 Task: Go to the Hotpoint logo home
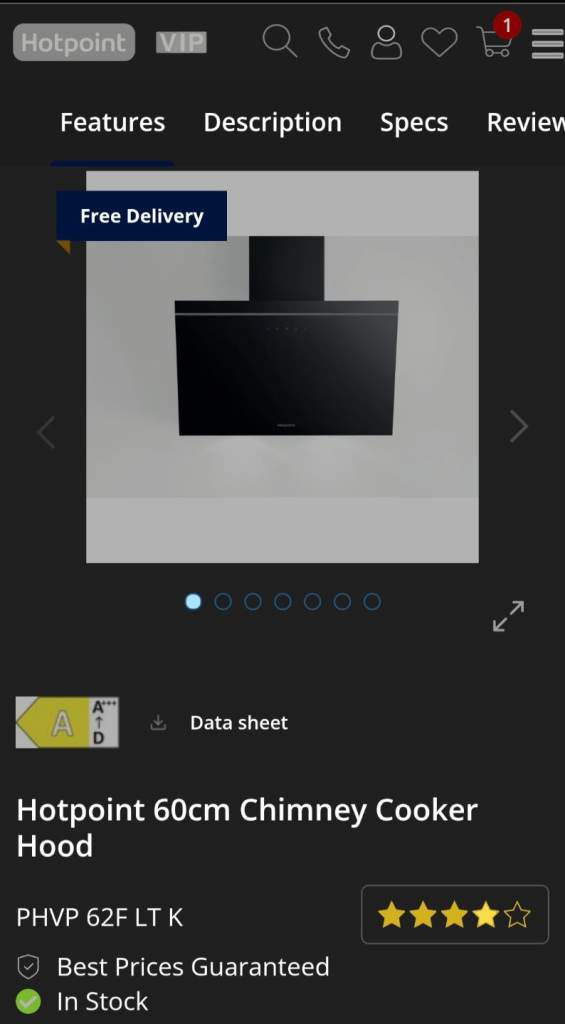[74, 42]
